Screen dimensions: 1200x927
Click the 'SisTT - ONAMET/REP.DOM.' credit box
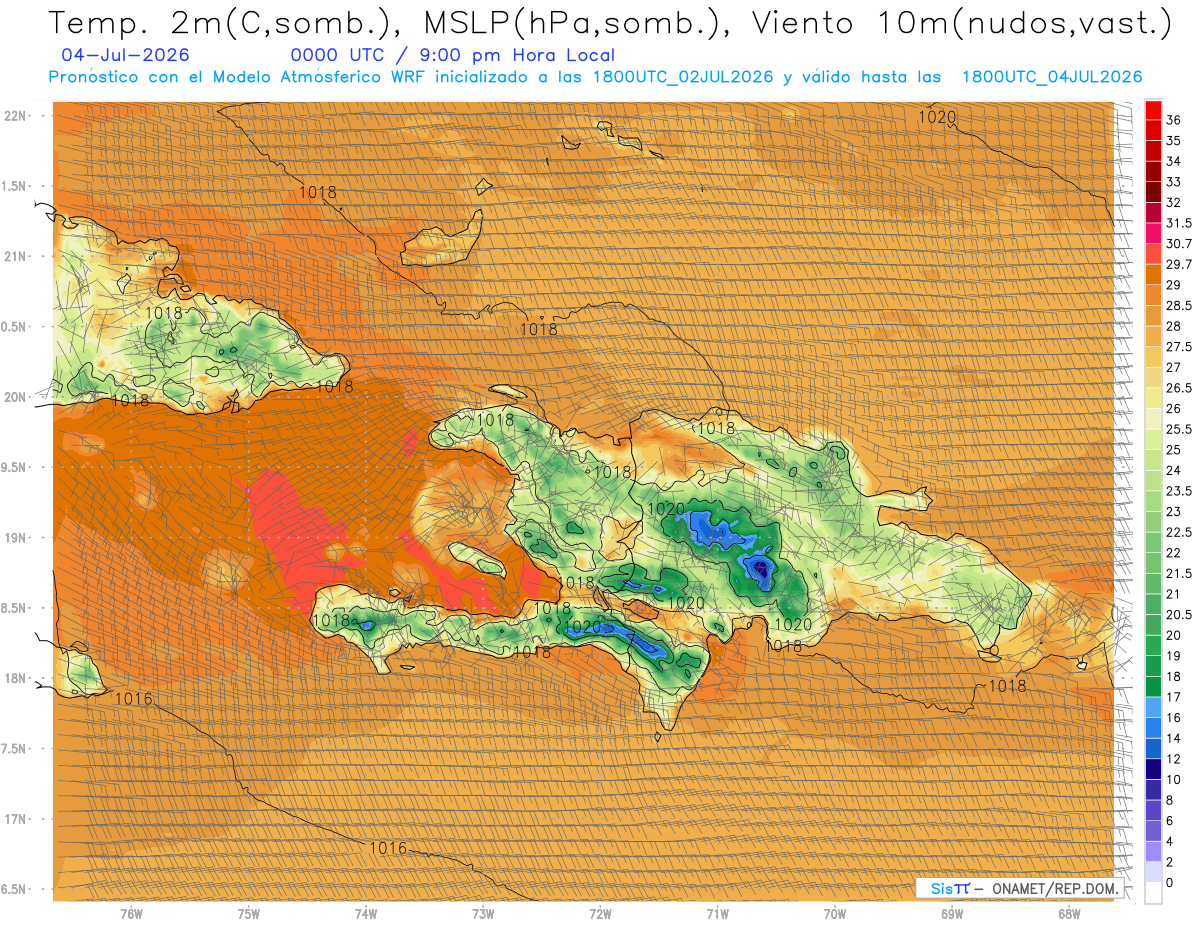(1020, 888)
